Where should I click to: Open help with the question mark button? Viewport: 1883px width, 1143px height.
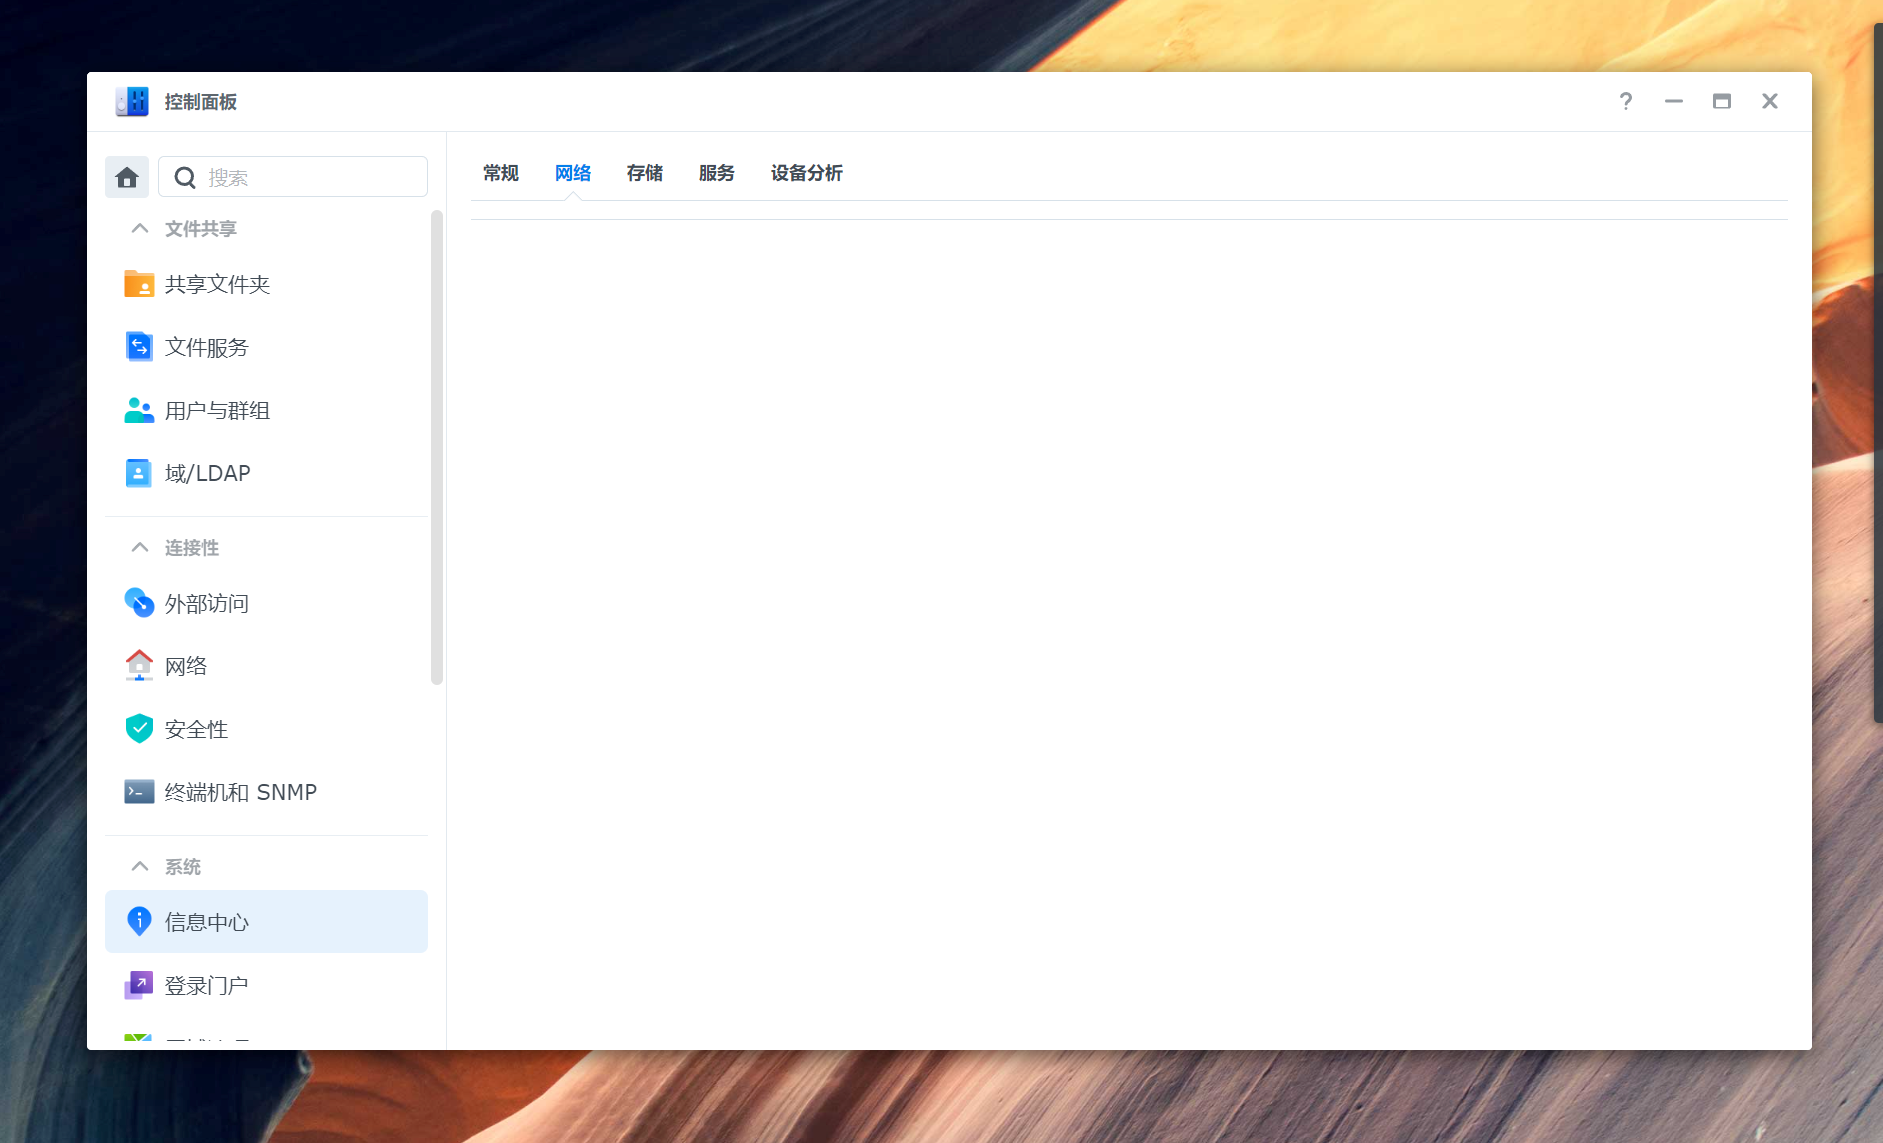tap(1626, 101)
